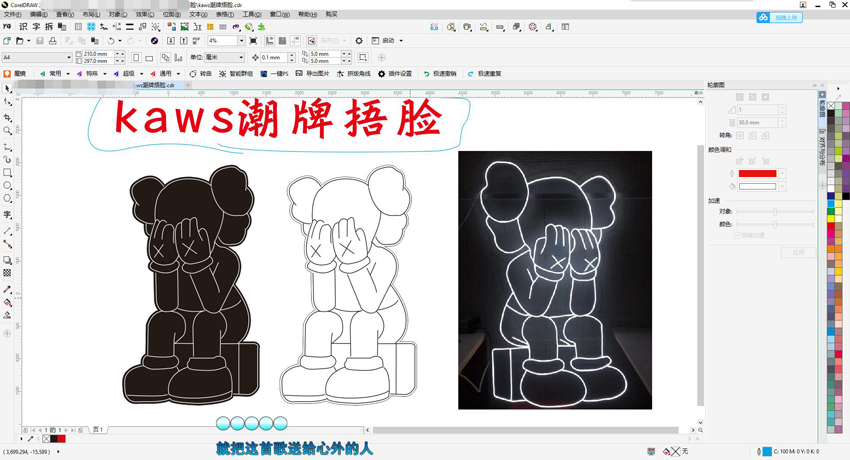Click the 颜色 acceleration slider
Viewport: 850px width, 460px height.
(775, 224)
